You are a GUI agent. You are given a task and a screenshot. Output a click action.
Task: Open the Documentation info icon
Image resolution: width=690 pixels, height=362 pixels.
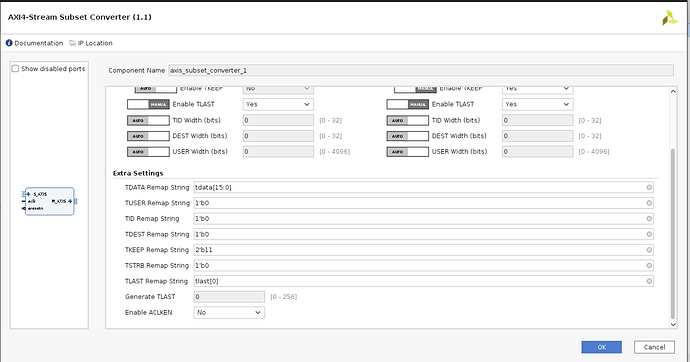coord(9,43)
